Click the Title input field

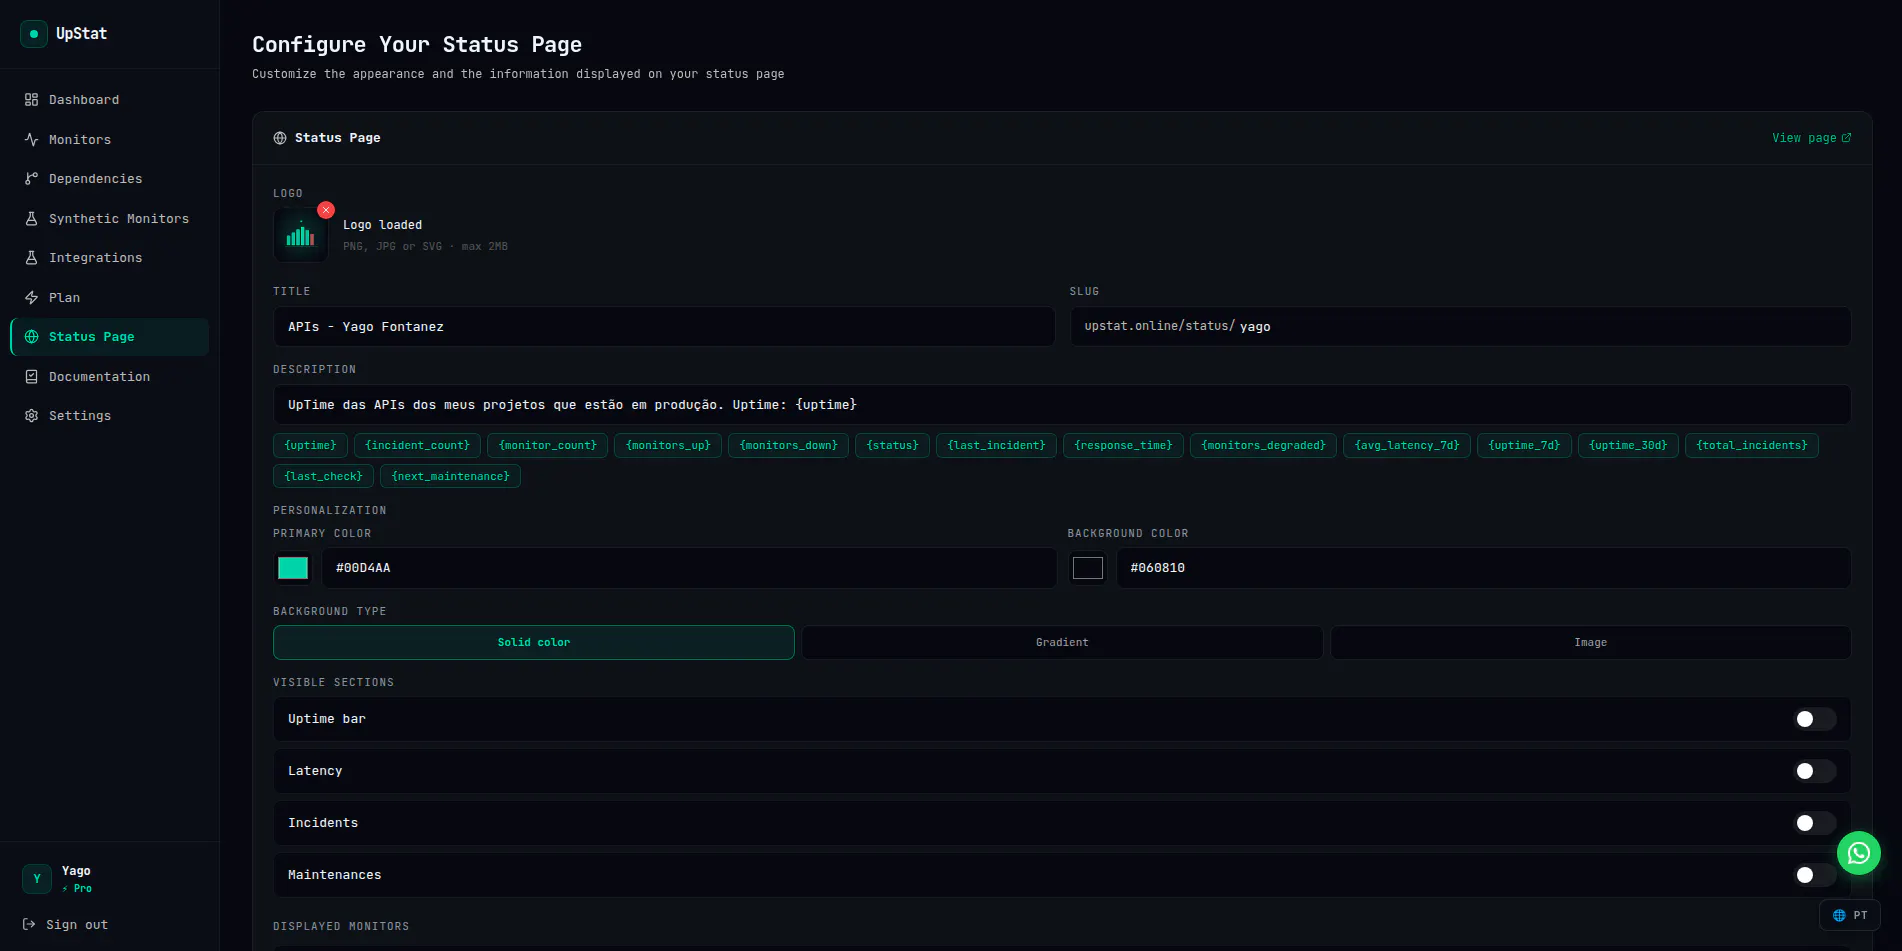(x=664, y=327)
